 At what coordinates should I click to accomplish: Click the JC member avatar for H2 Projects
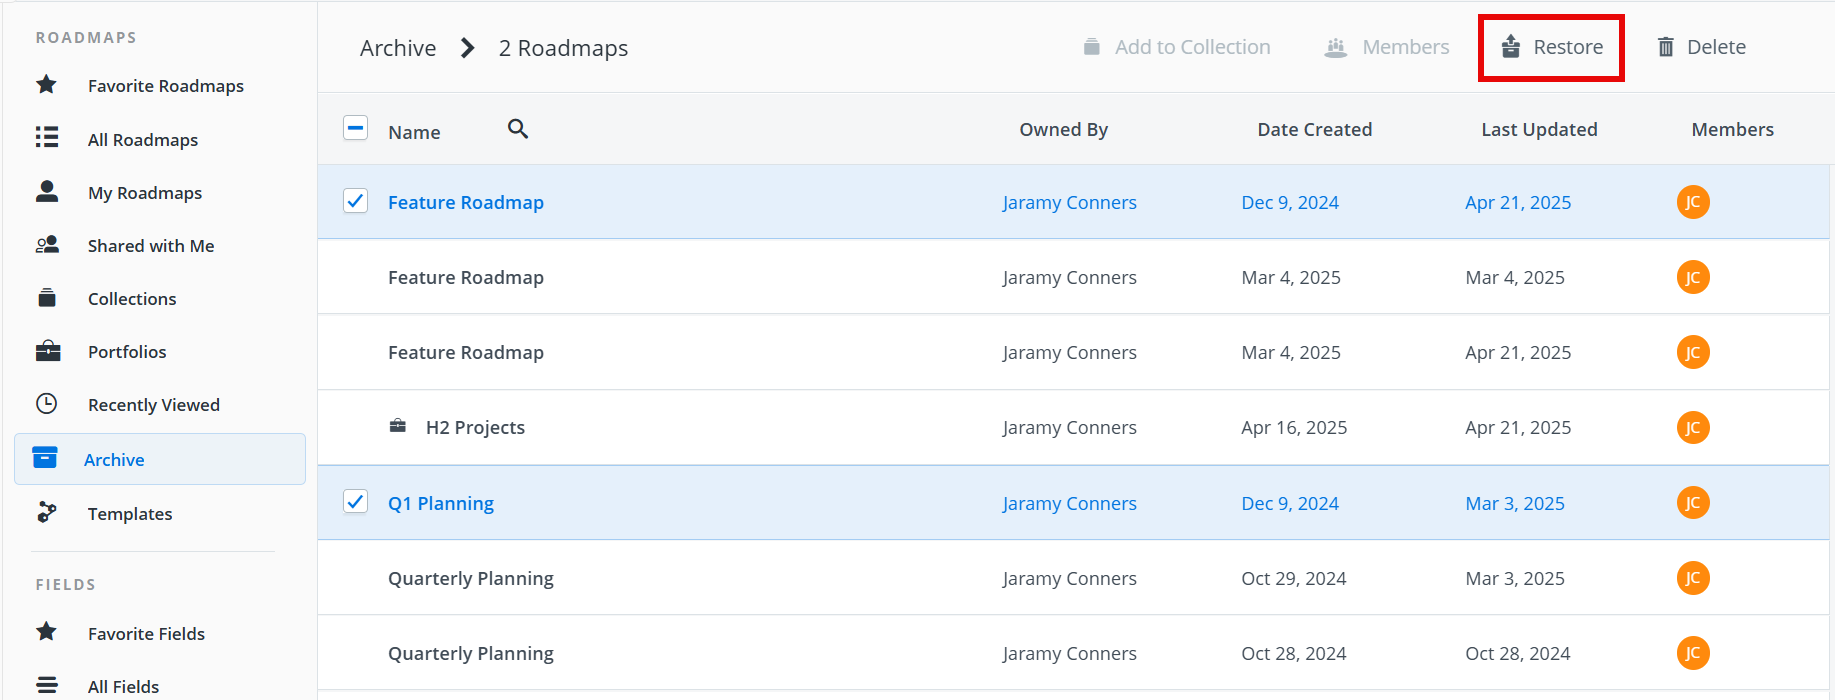tap(1692, 427)
